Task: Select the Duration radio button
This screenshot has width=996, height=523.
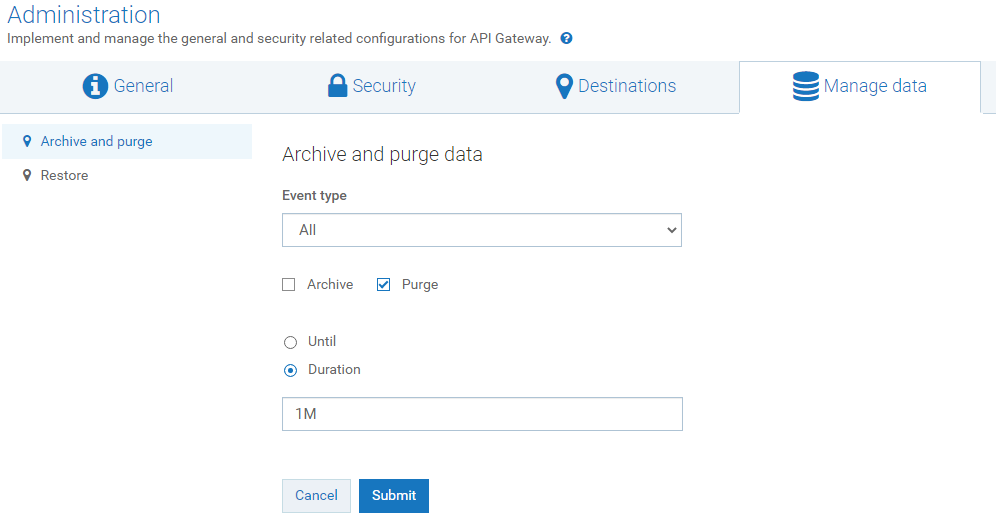Action: (x=291, y=370)
